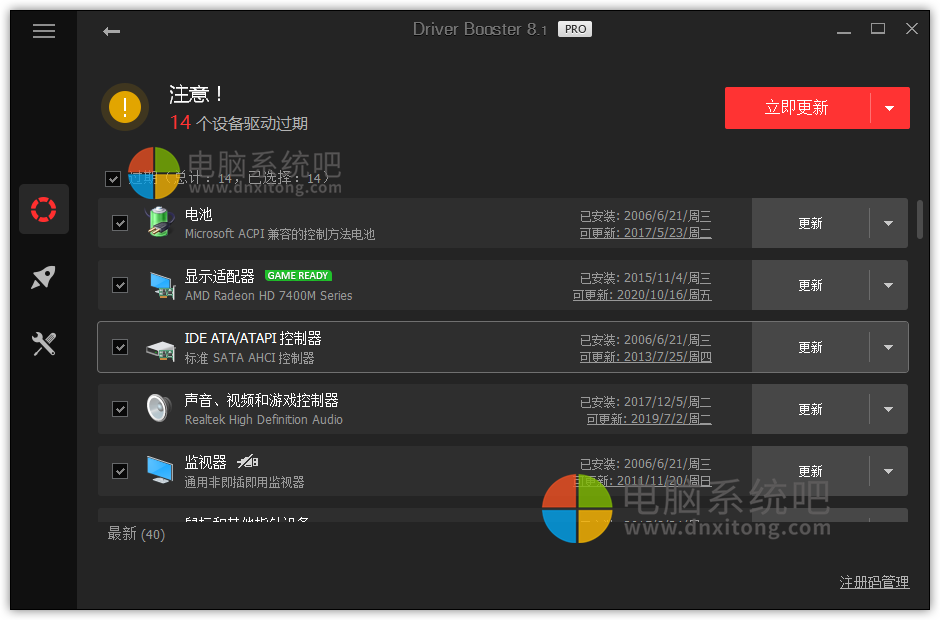Click the yellow warning exclamation icon
Screen dimensions: 940x620
coord(125,107)
